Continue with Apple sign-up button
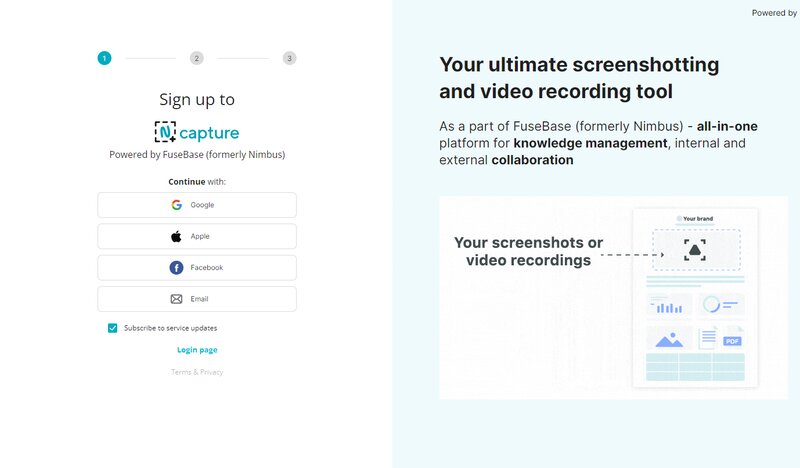Viewport: 800px width, 468px height. [x=197, y=236]
